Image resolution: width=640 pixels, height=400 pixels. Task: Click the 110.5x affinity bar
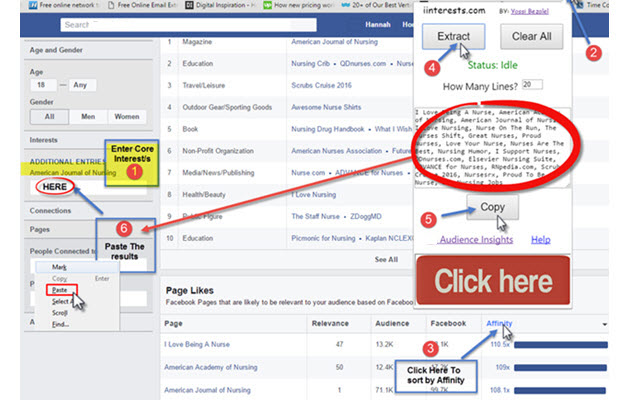561,345
